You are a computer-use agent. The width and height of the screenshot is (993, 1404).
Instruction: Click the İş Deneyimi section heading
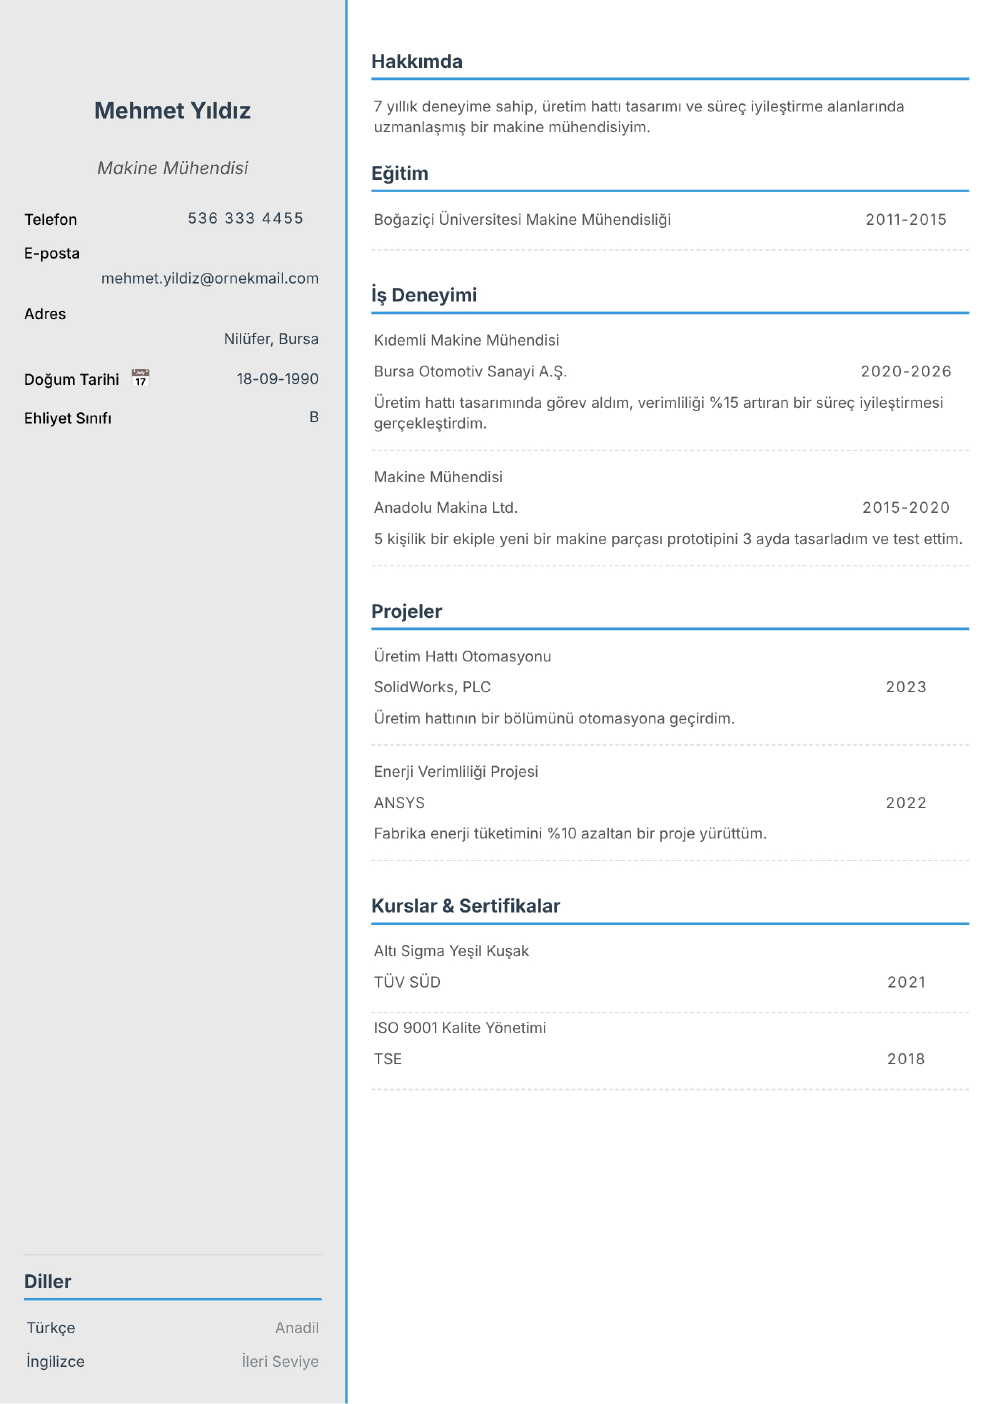pos(424,295)
